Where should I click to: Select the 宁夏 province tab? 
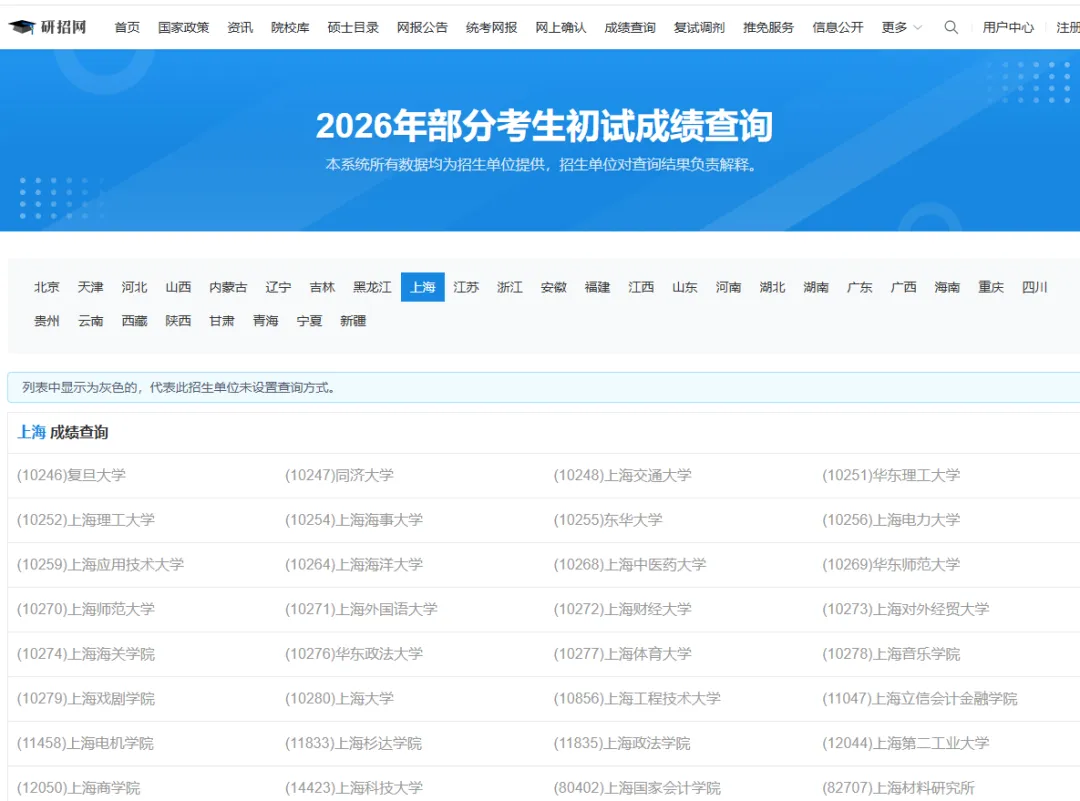pyautogui.click(x=309, y=321)
